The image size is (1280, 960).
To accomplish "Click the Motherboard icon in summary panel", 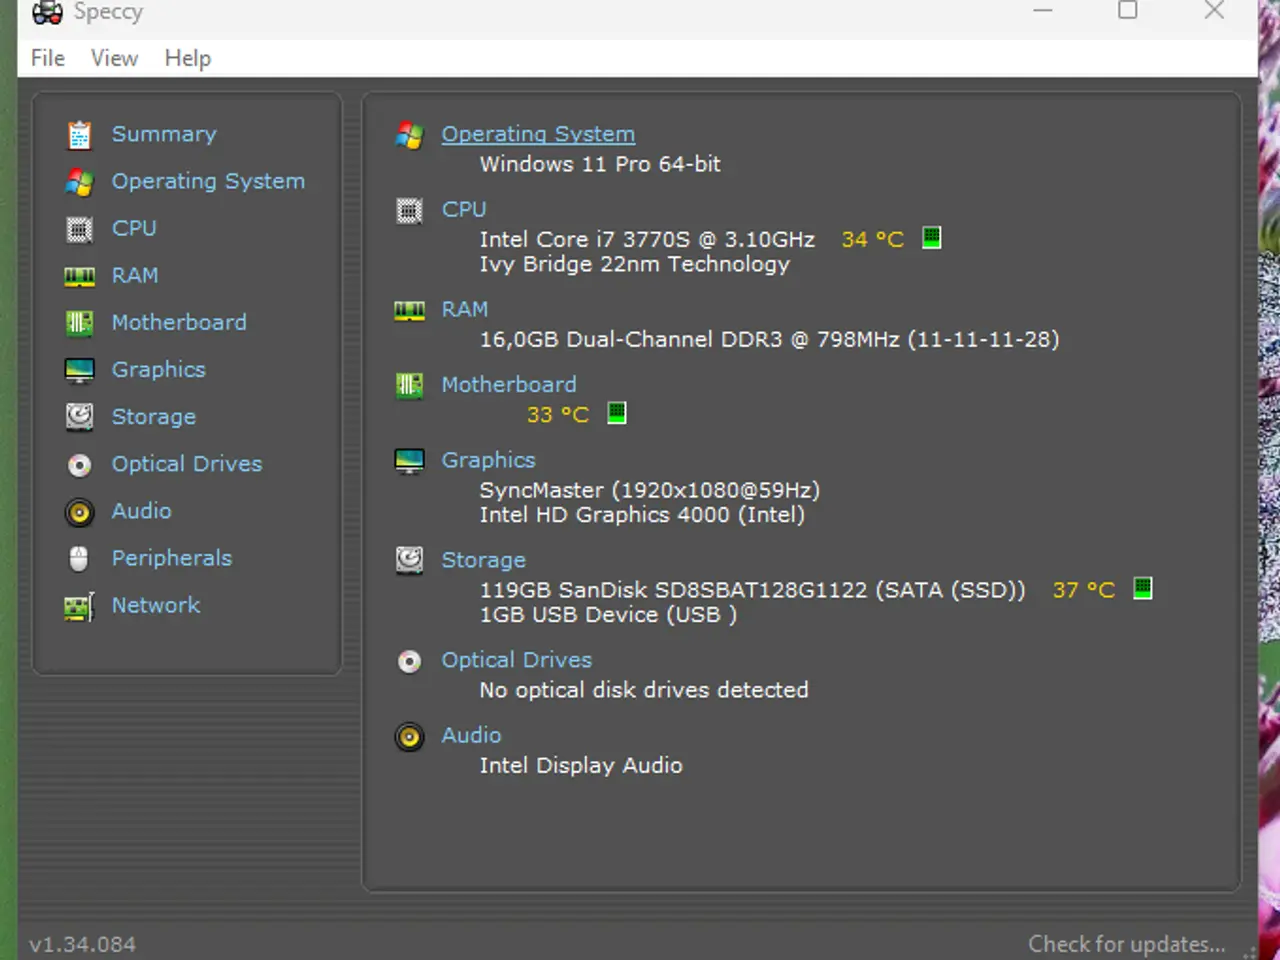I will point(409,385).
